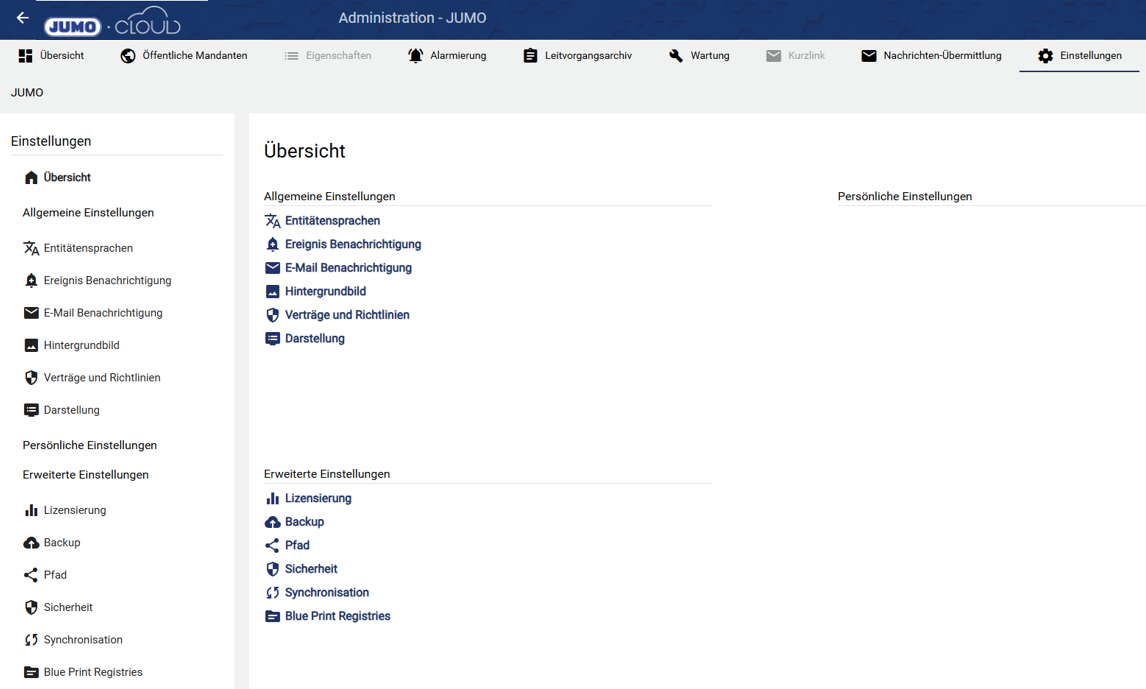This screenshot has width=1146, height=689.
Task: Click the cloud upload icon for Backup in sidebar
Action: coord(31,543)
